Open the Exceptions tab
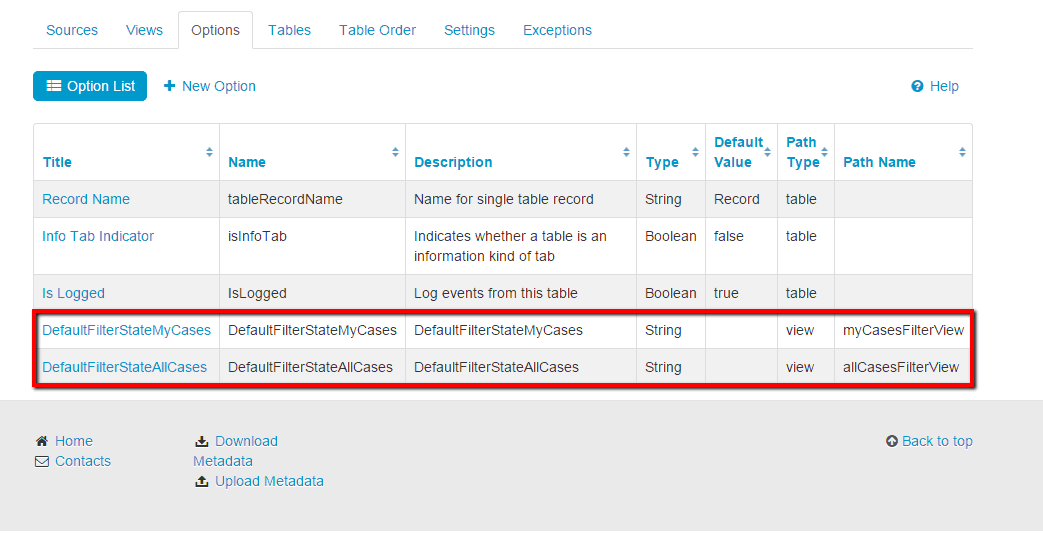This screenshot has height=552, width=1043. (557, 30)
